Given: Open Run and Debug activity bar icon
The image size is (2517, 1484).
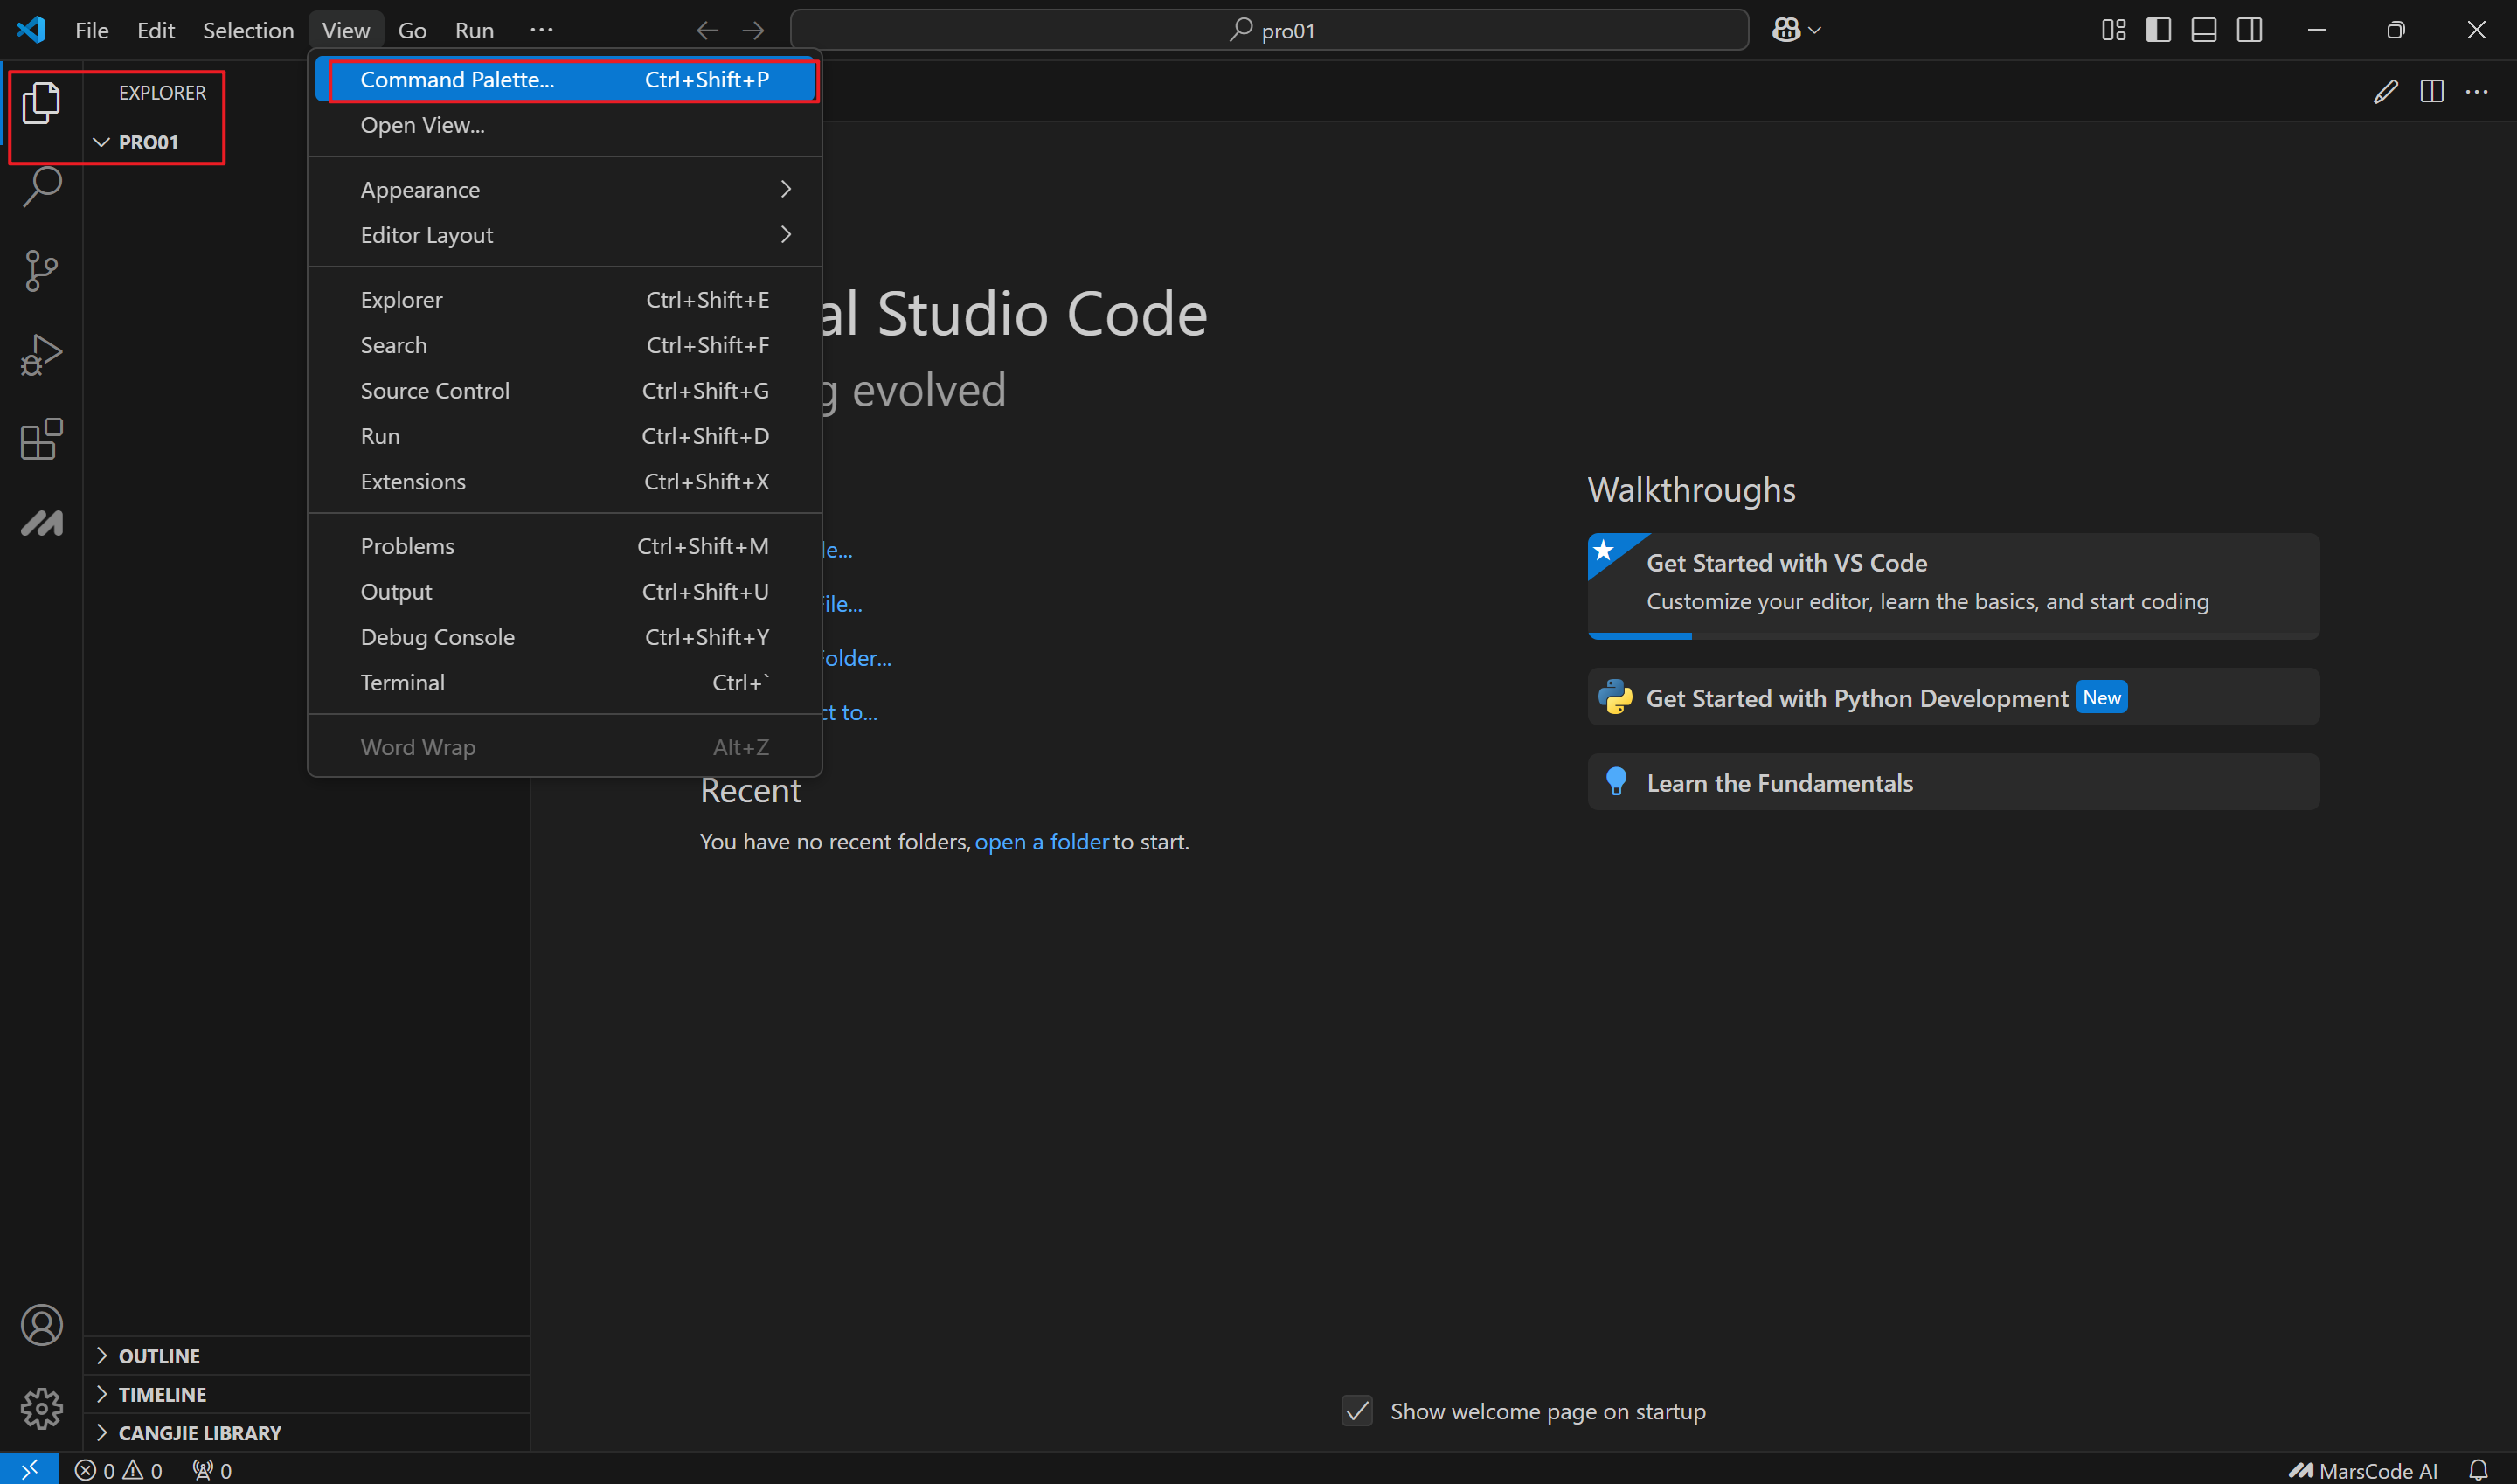Looking at the screenshot, I should tap(41, 355).
